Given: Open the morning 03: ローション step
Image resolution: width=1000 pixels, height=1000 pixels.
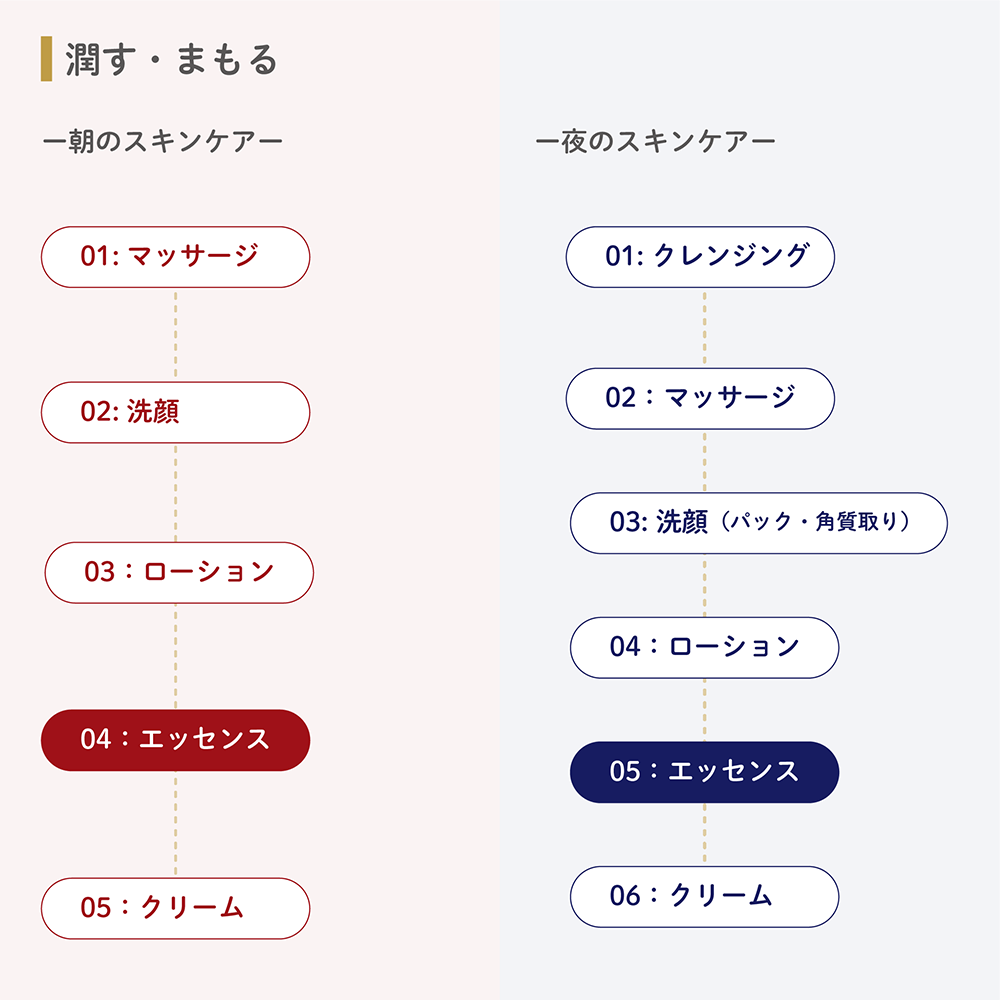Looking at the screenshot, I should (179, 573).
